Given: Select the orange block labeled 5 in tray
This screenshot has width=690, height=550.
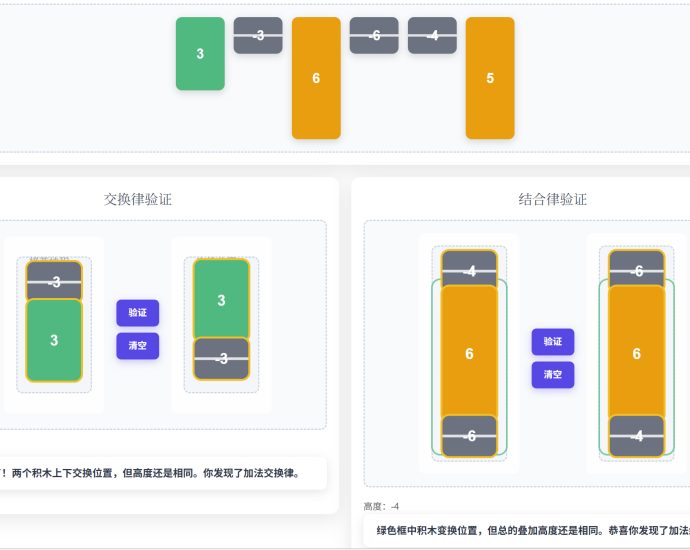Looking at the screenshot, I should 490,78.
